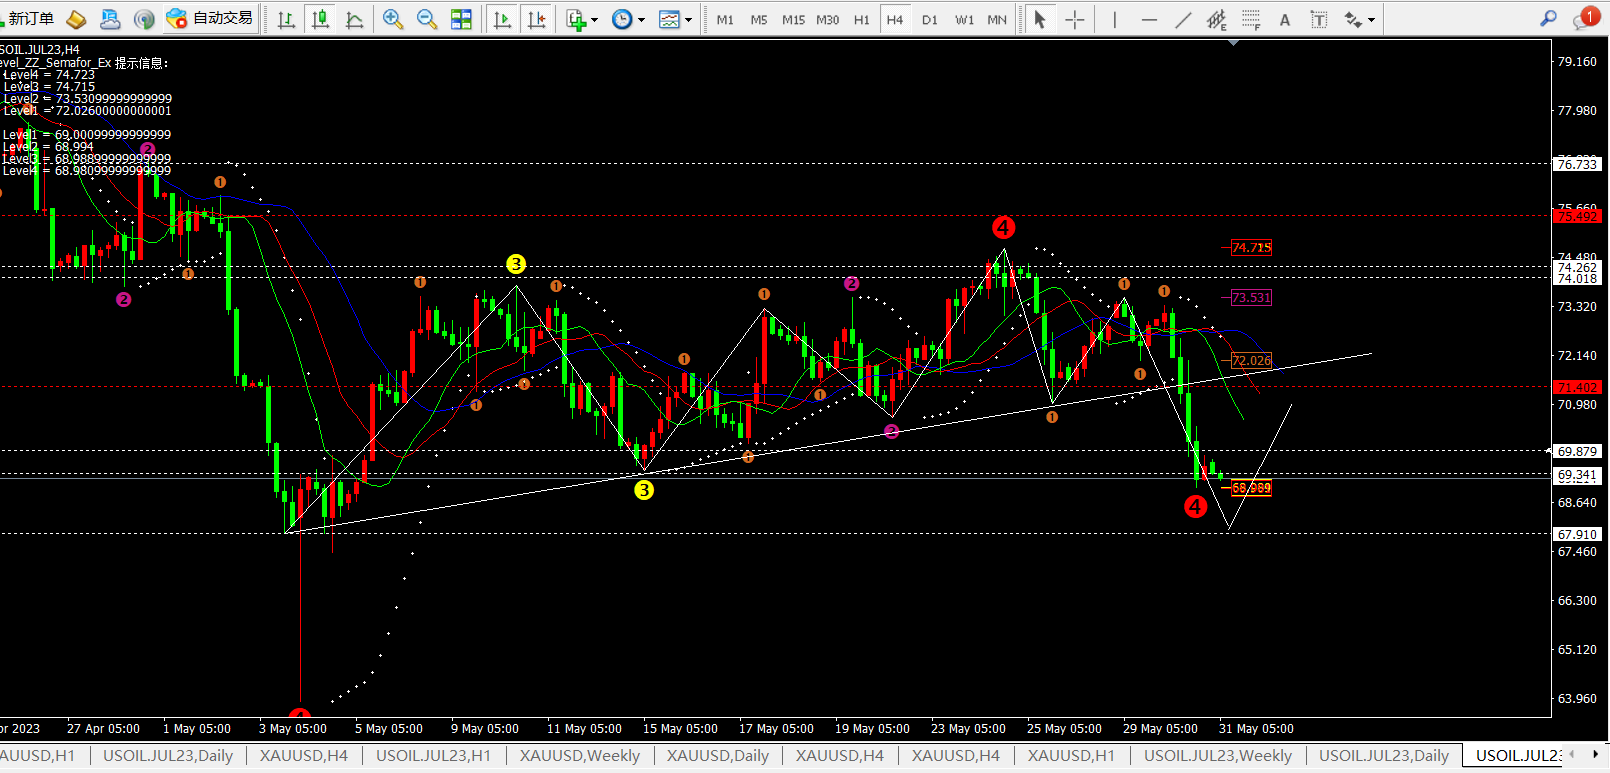Screen dimensions: 1610x773
Task: Select the W1 timeframe
Action: click(964, 19)
